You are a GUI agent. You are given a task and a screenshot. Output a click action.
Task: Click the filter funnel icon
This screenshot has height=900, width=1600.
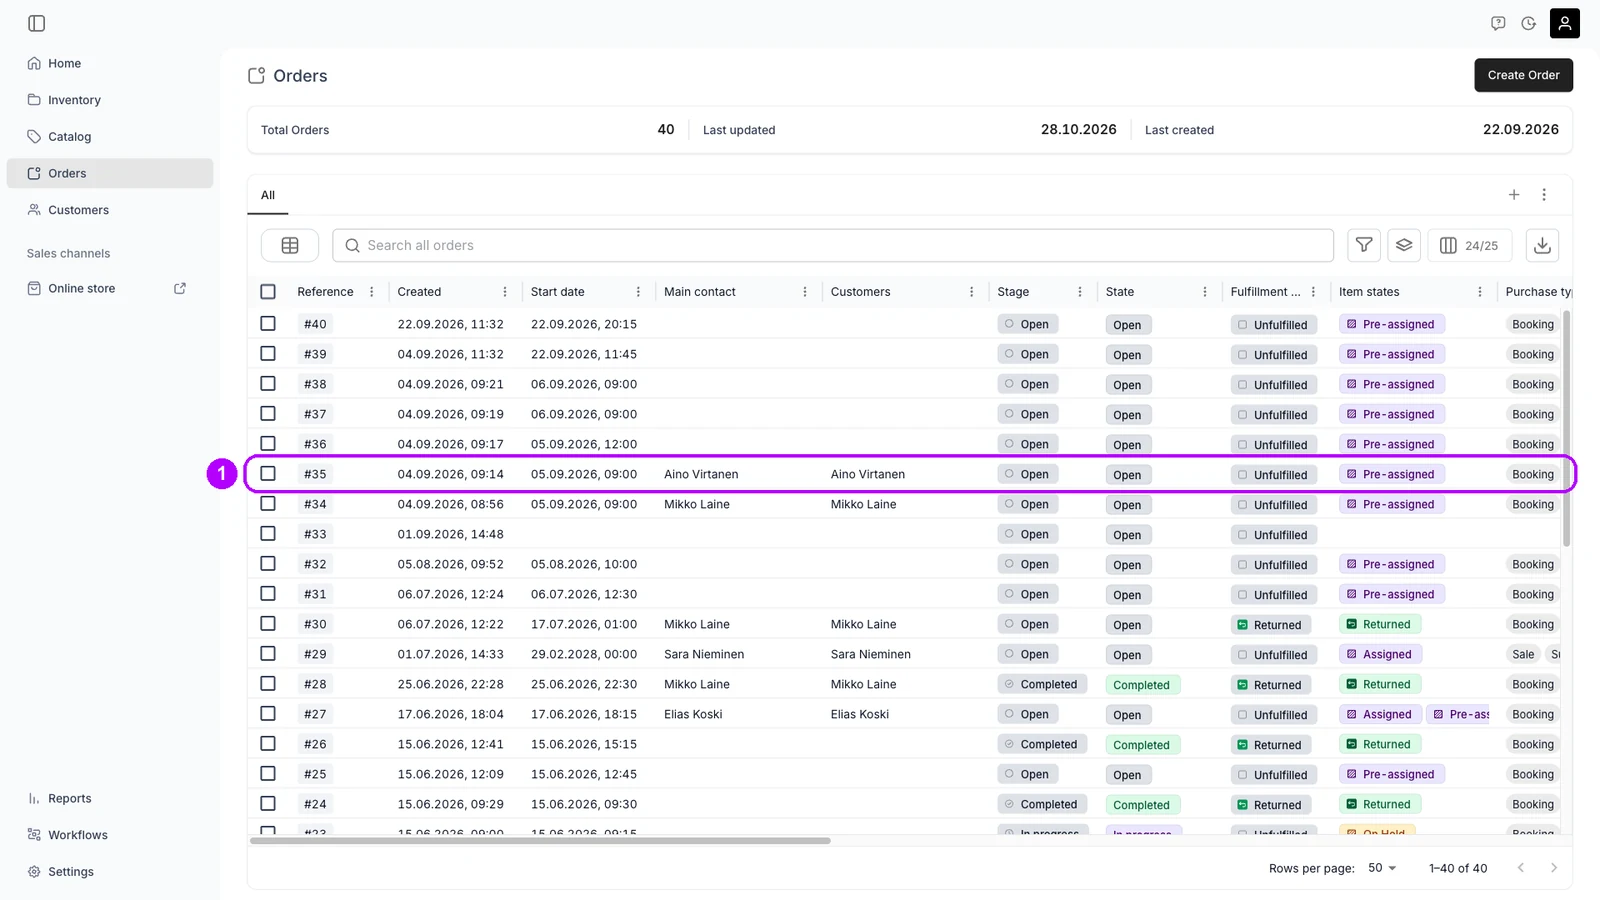[x=1364, y=245]
